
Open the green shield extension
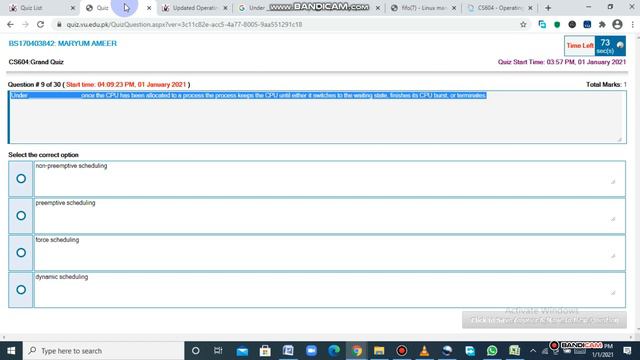557,24
